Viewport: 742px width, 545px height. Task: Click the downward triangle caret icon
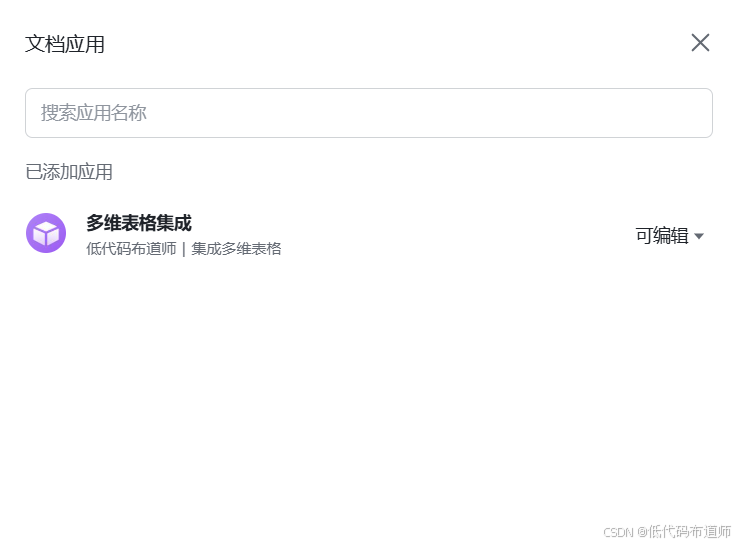click(x=698, y=236)
